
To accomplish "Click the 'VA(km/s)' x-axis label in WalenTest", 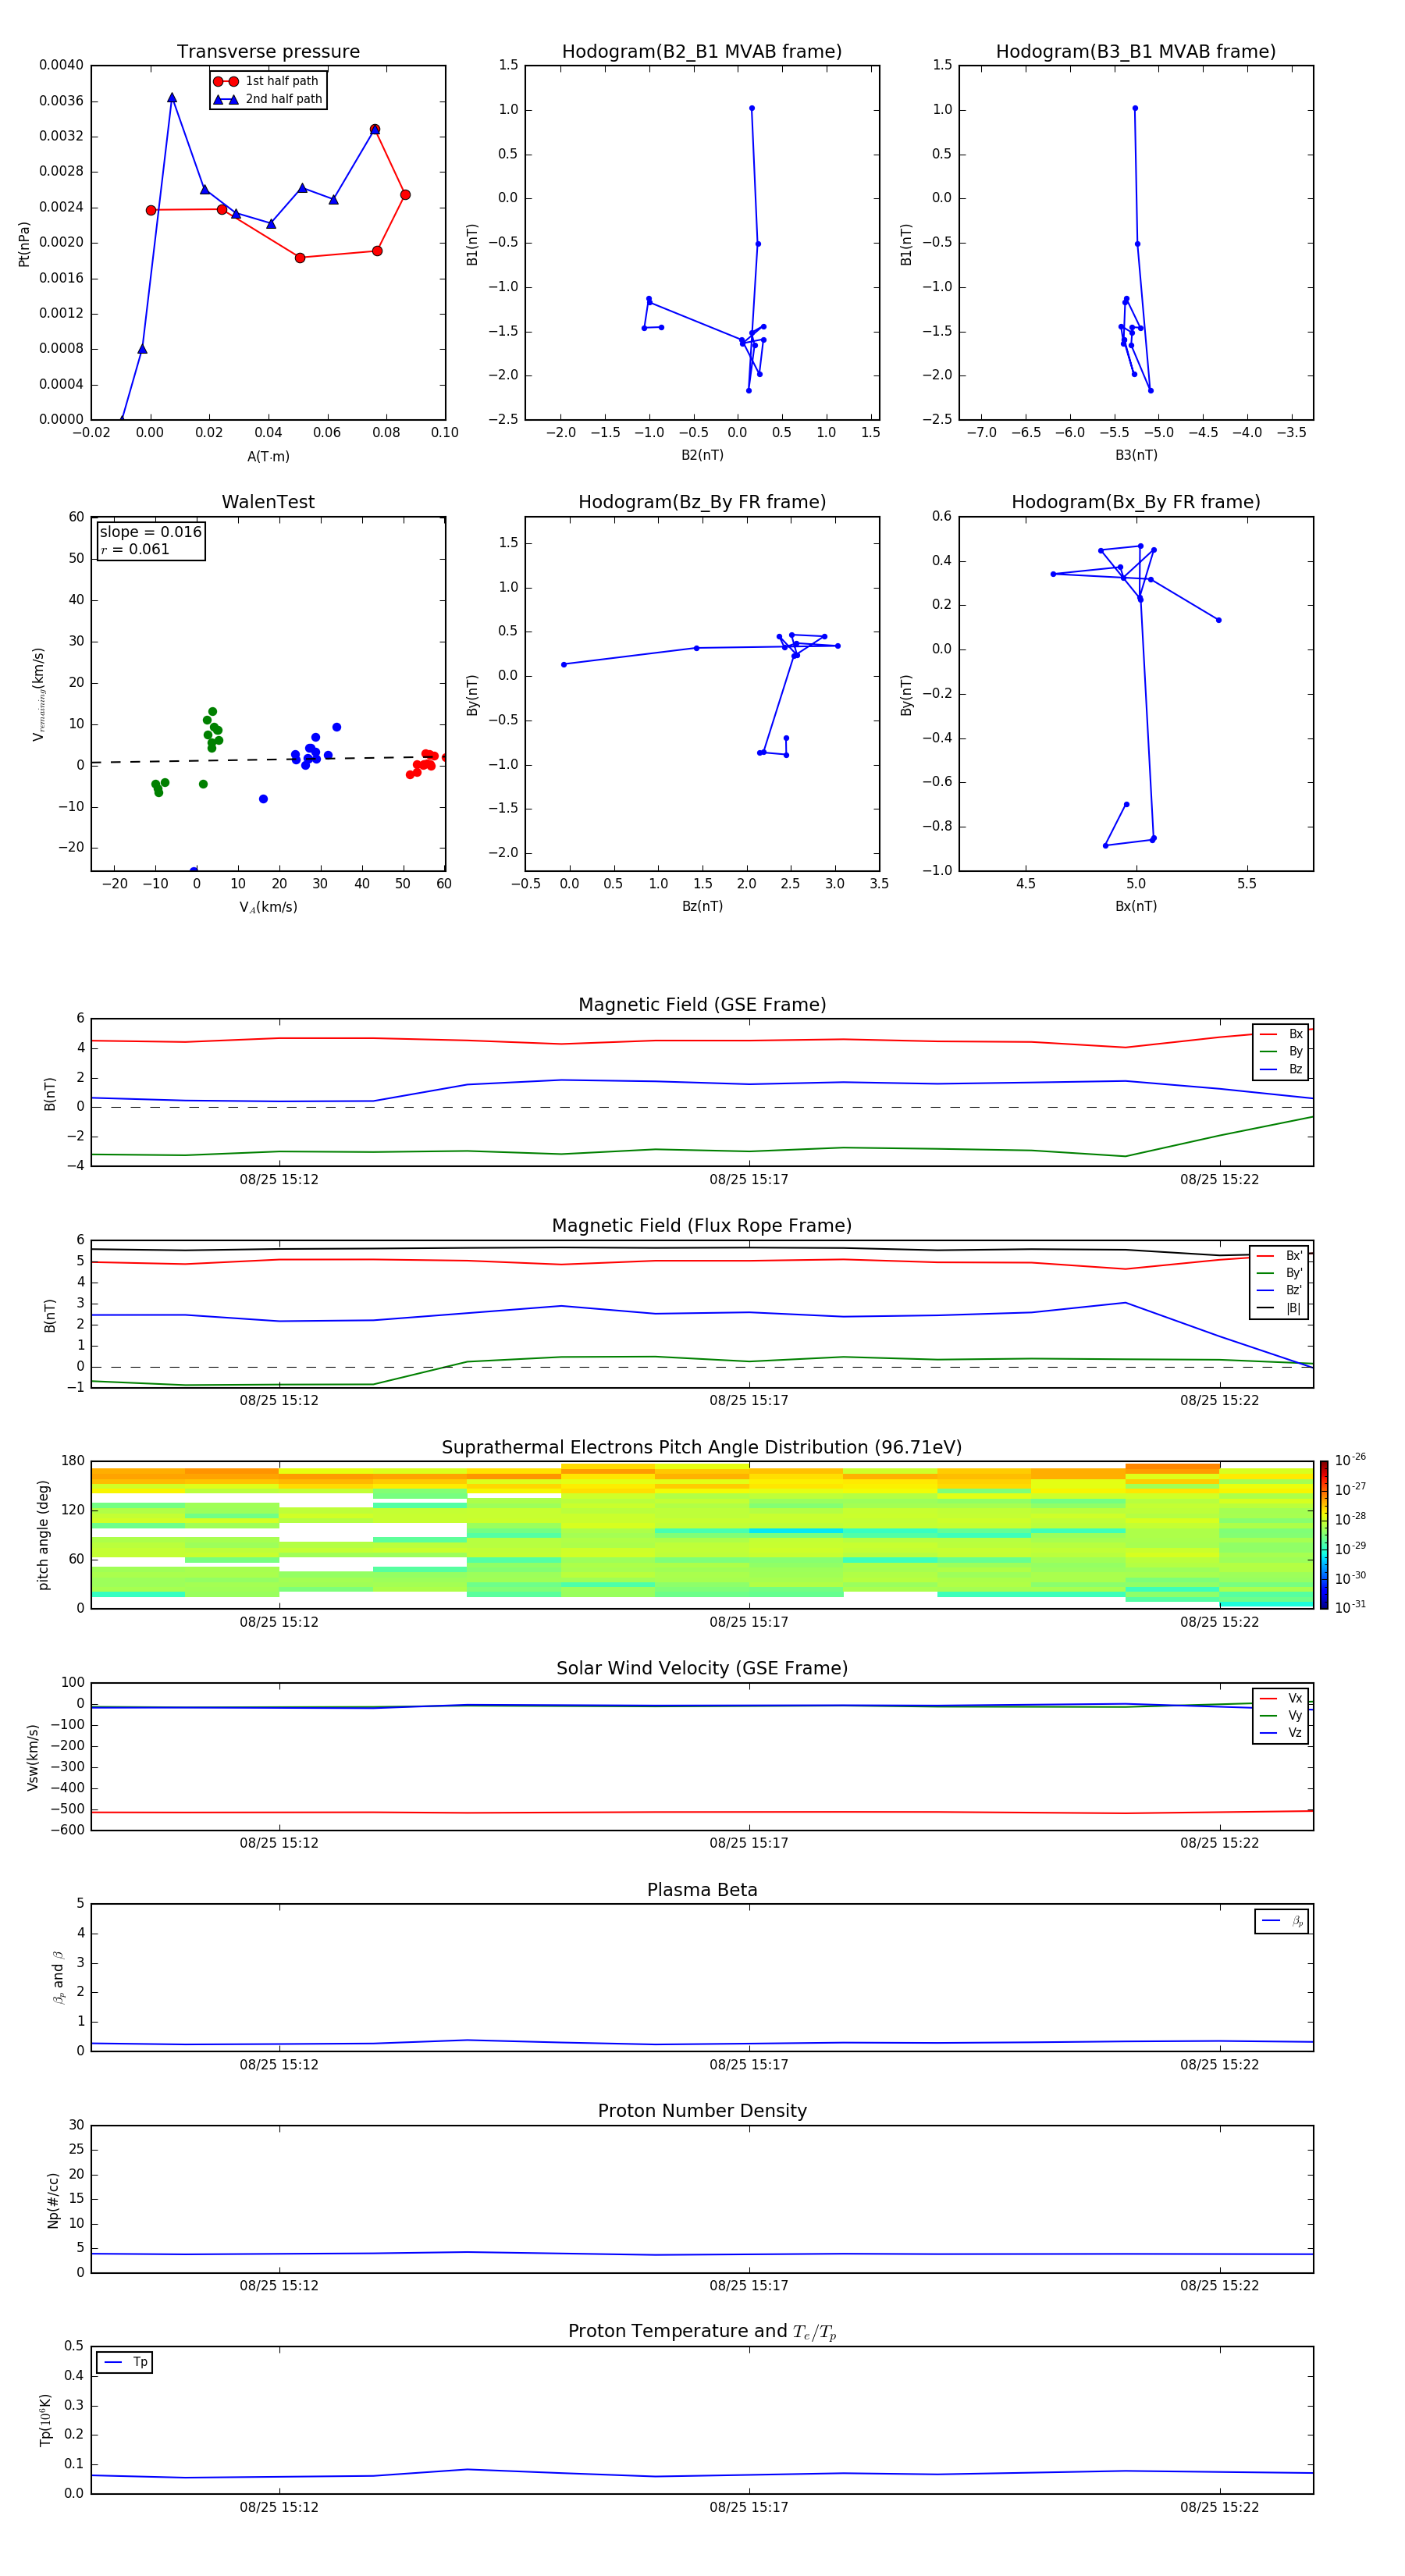I will (268, 907).
